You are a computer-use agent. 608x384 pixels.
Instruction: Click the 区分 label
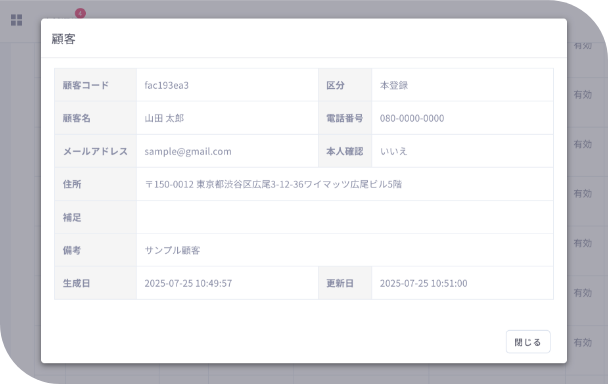(335, 85)
